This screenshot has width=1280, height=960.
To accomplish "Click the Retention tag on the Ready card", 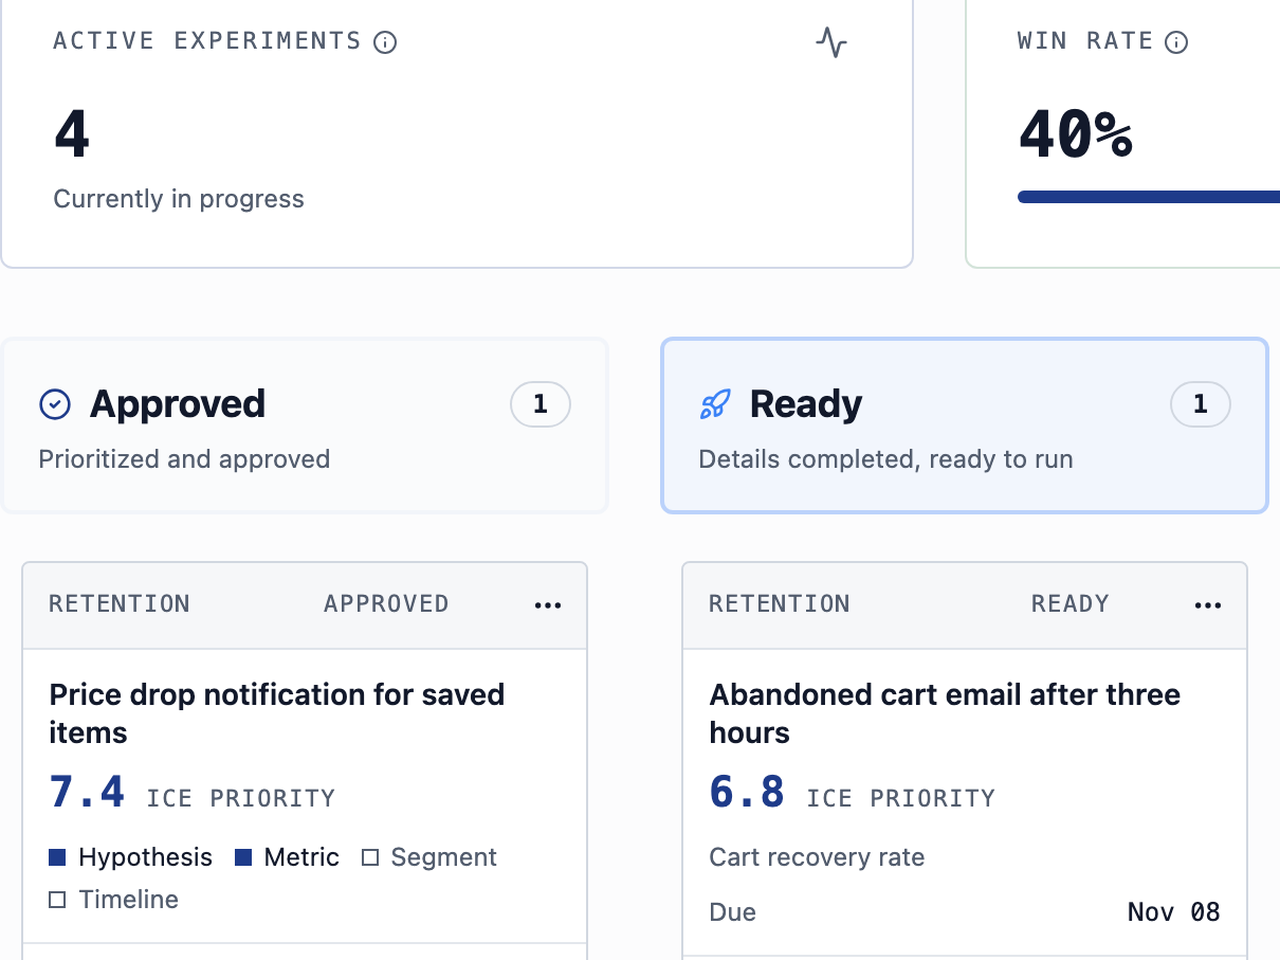I will tap(779, 604).
